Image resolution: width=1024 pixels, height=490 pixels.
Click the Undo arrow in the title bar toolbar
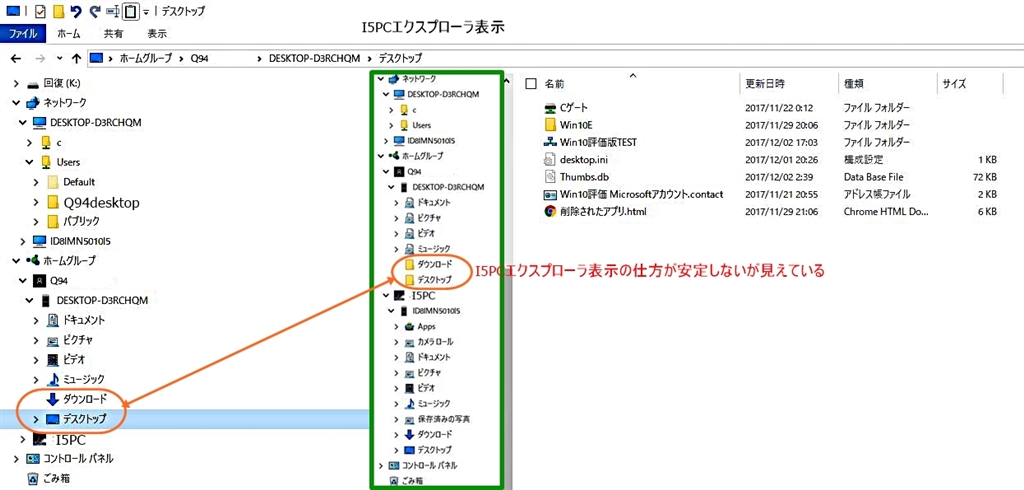tap(76, 10)
